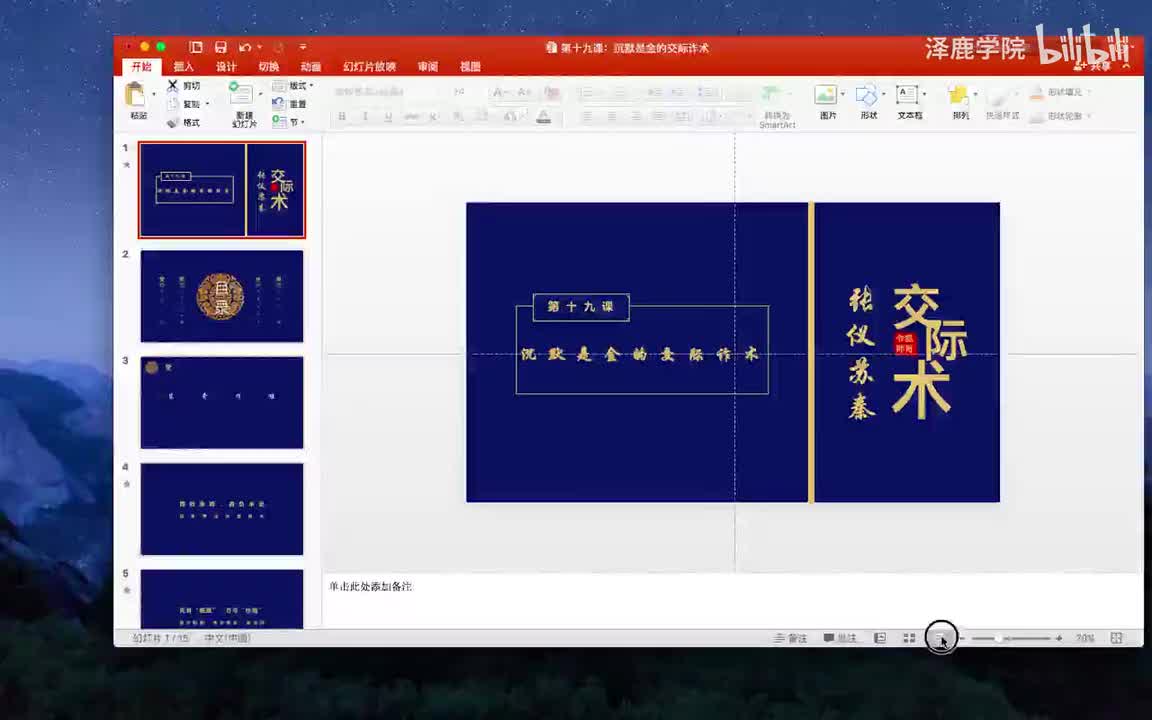Click the Paste clipboard icon
1152x720 pixels.
[x=136, y=96]
